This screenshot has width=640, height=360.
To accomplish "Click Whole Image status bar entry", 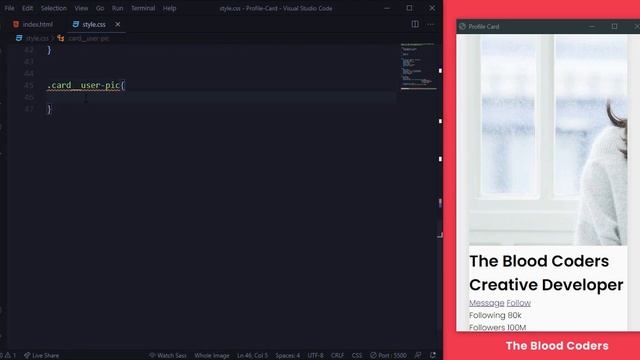I will click(212, 356).
